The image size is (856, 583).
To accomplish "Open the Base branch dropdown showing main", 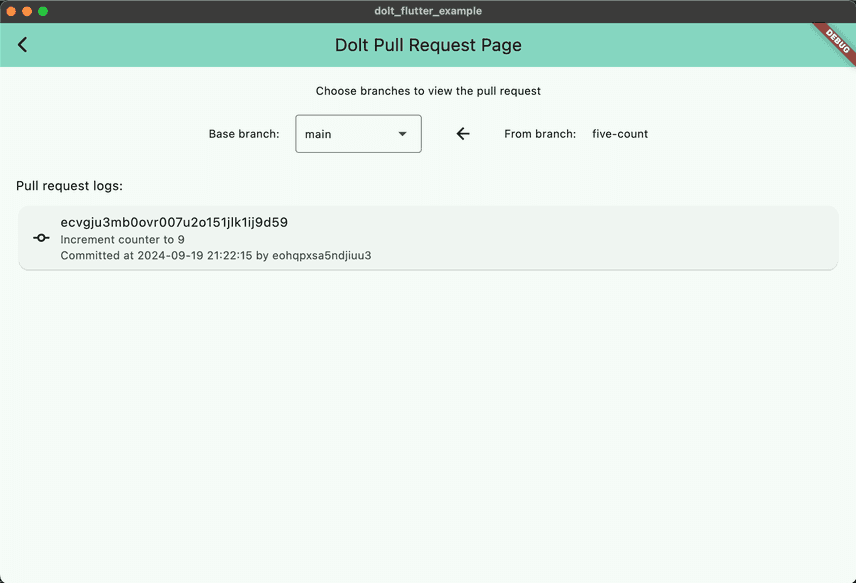I will click(x=358, y=134).
